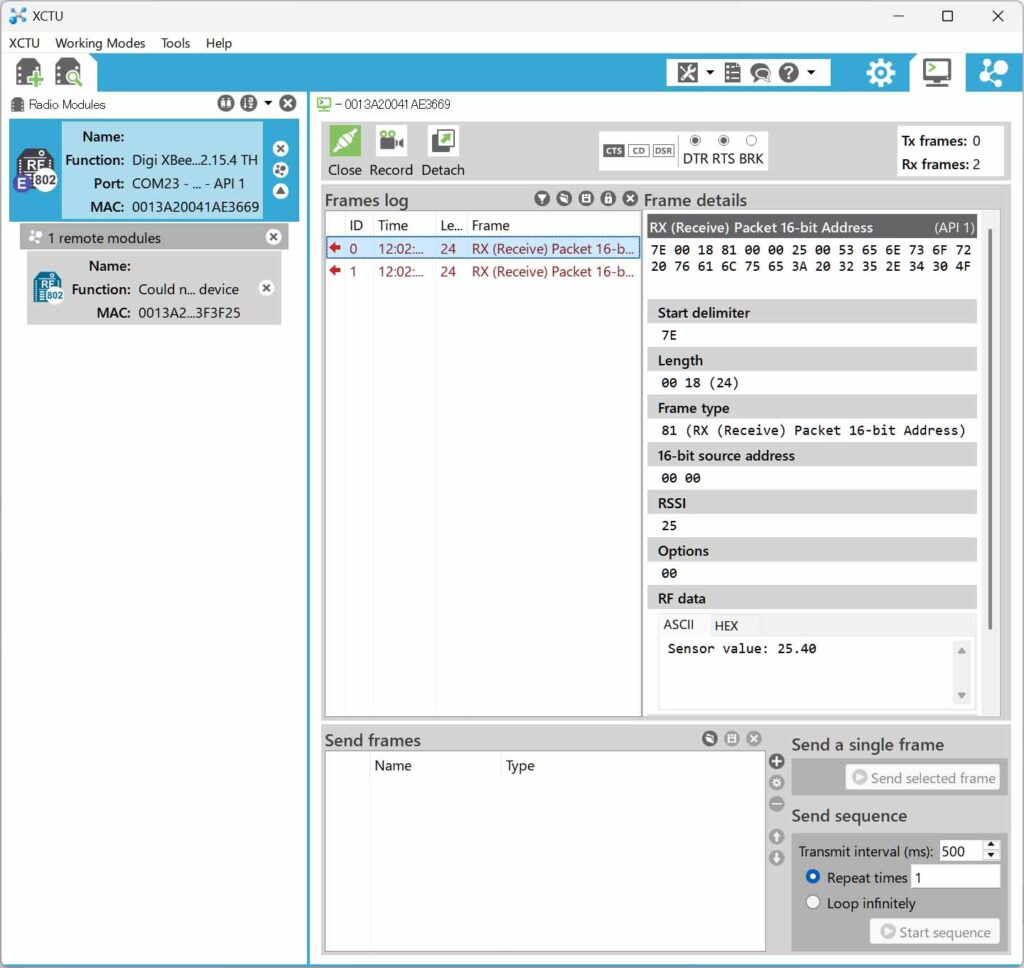The image size is (1024, 968).
Task: Toggle the frames log scroll lock
Action: point(608,199)
